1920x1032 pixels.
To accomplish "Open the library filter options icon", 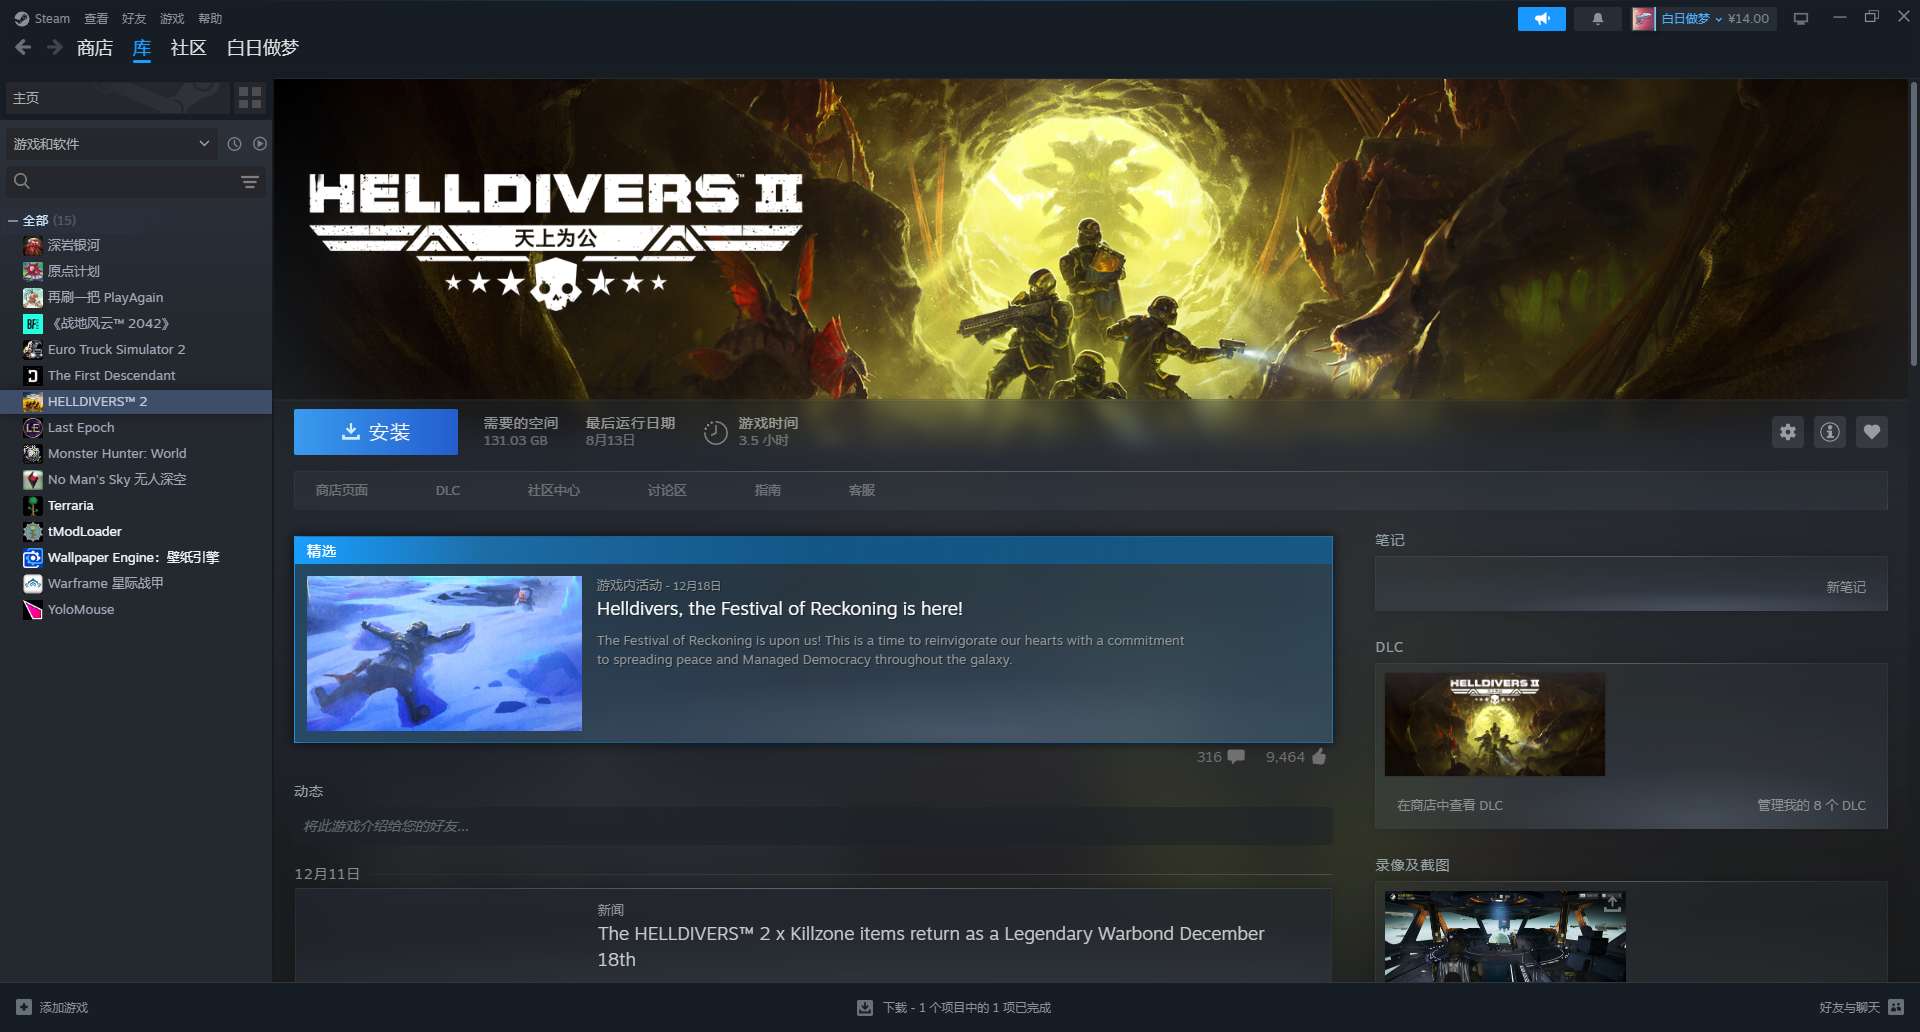I will pos(250,181).
